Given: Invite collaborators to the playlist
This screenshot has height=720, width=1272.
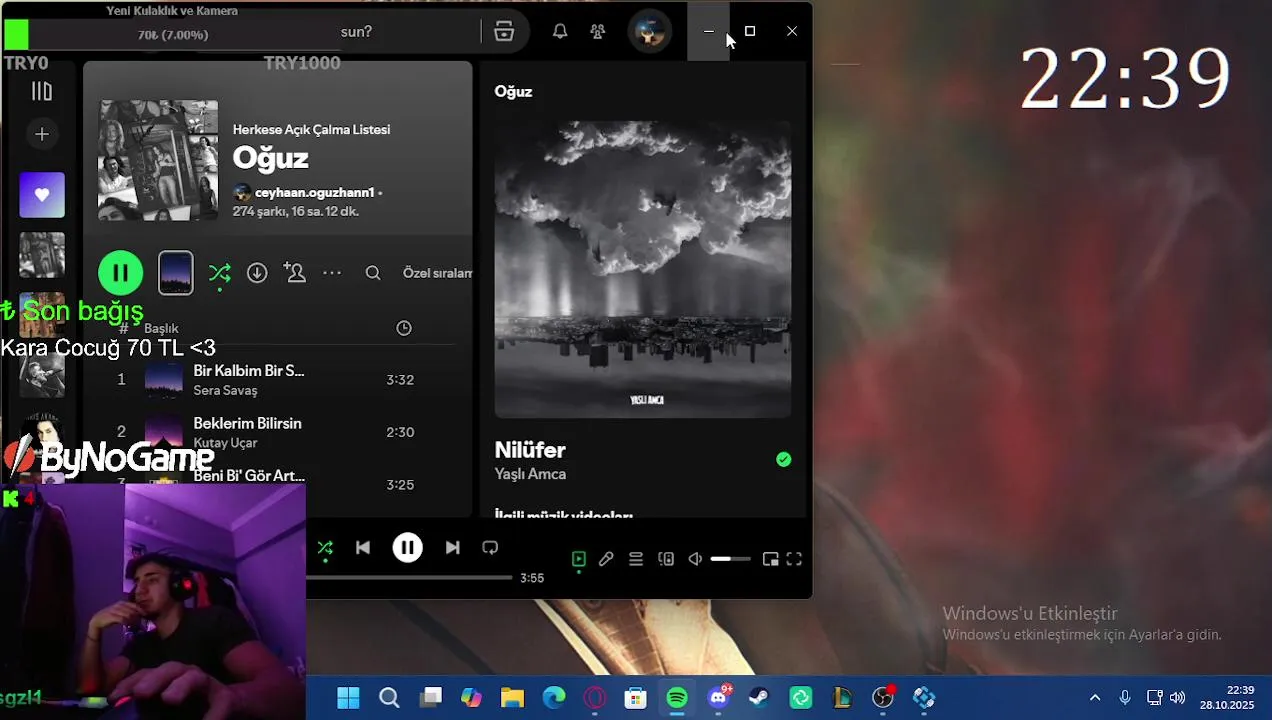Looking at the screenshot, I should 294,273.
